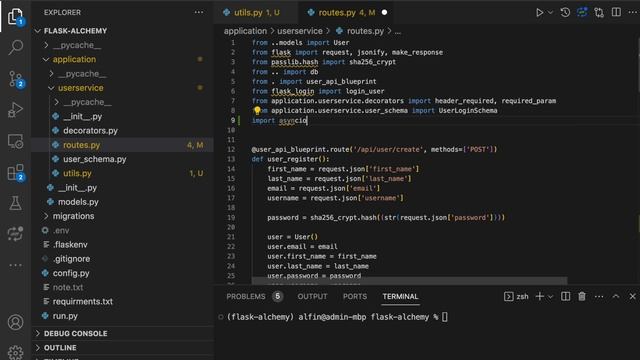The width and height of the screenshot is (640, 360).
Task: Split the editor to the right
Action: (616, 12)
